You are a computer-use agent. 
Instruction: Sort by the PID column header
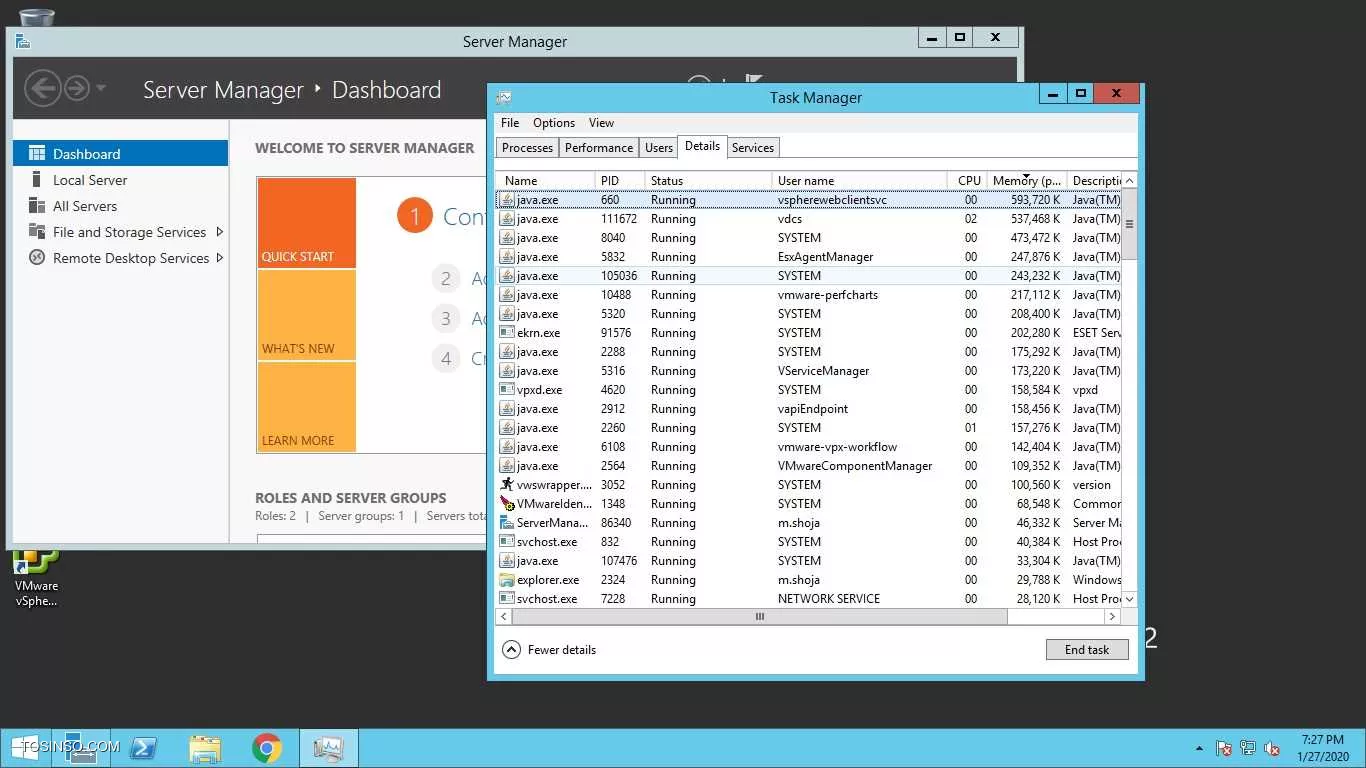coord(620,181)
